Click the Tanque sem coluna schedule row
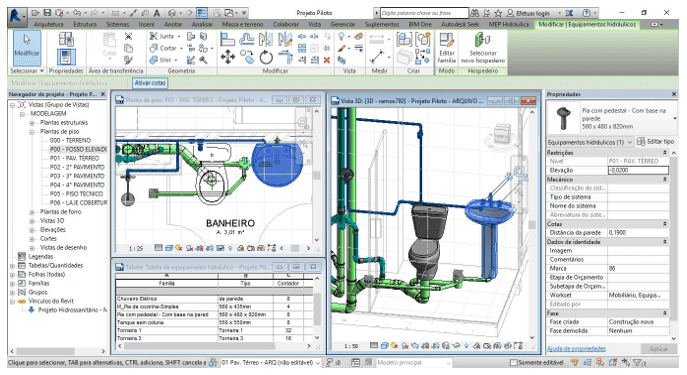Image resolution: width=687 pixels, height=375 pixels. (x=214, y=322)
